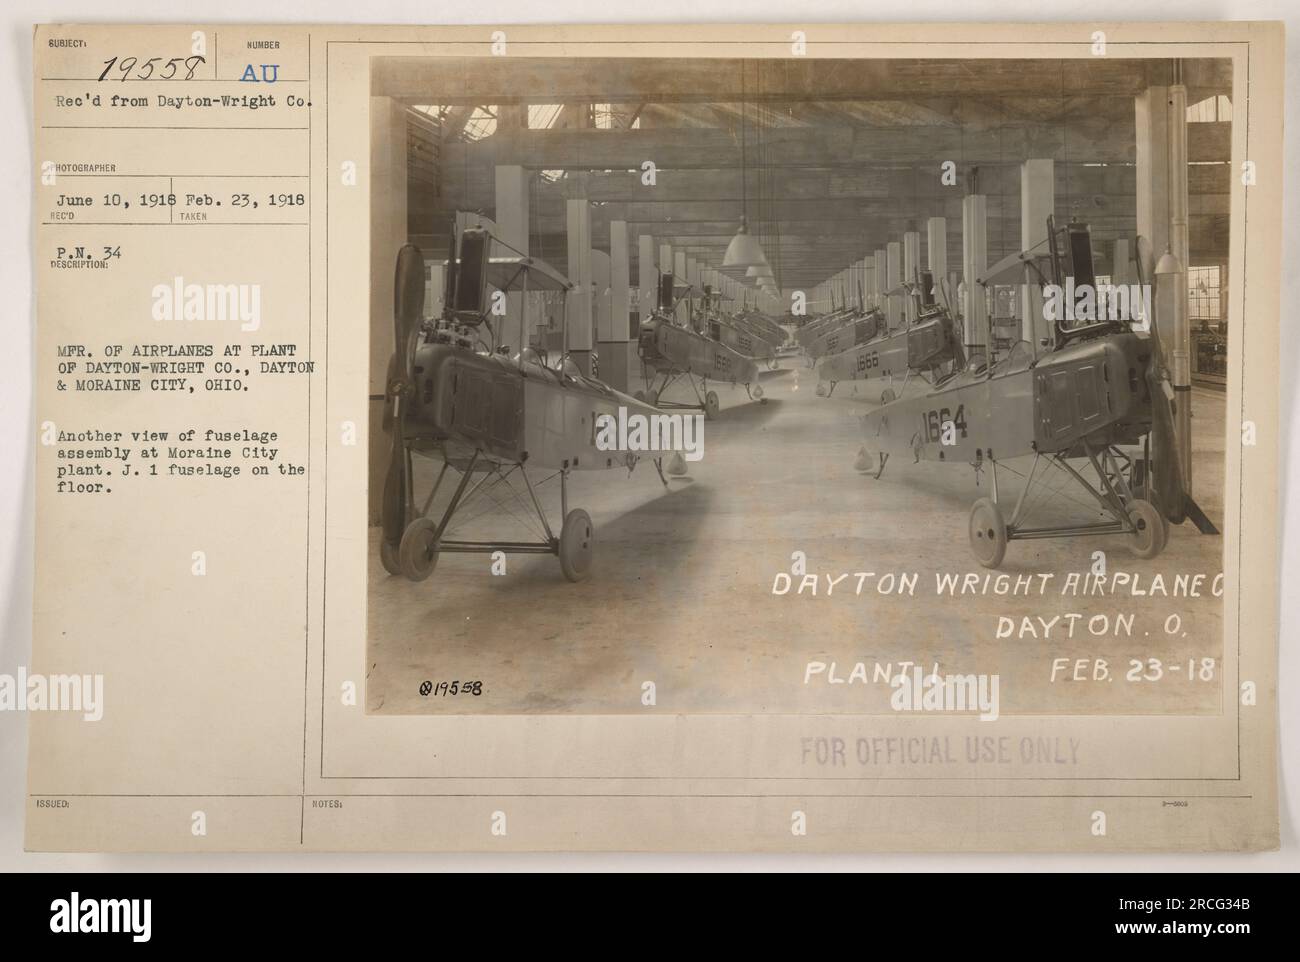Click the FEB. 23-18 photo caption
1300x962 pixels.
(x=1146, y=667)
